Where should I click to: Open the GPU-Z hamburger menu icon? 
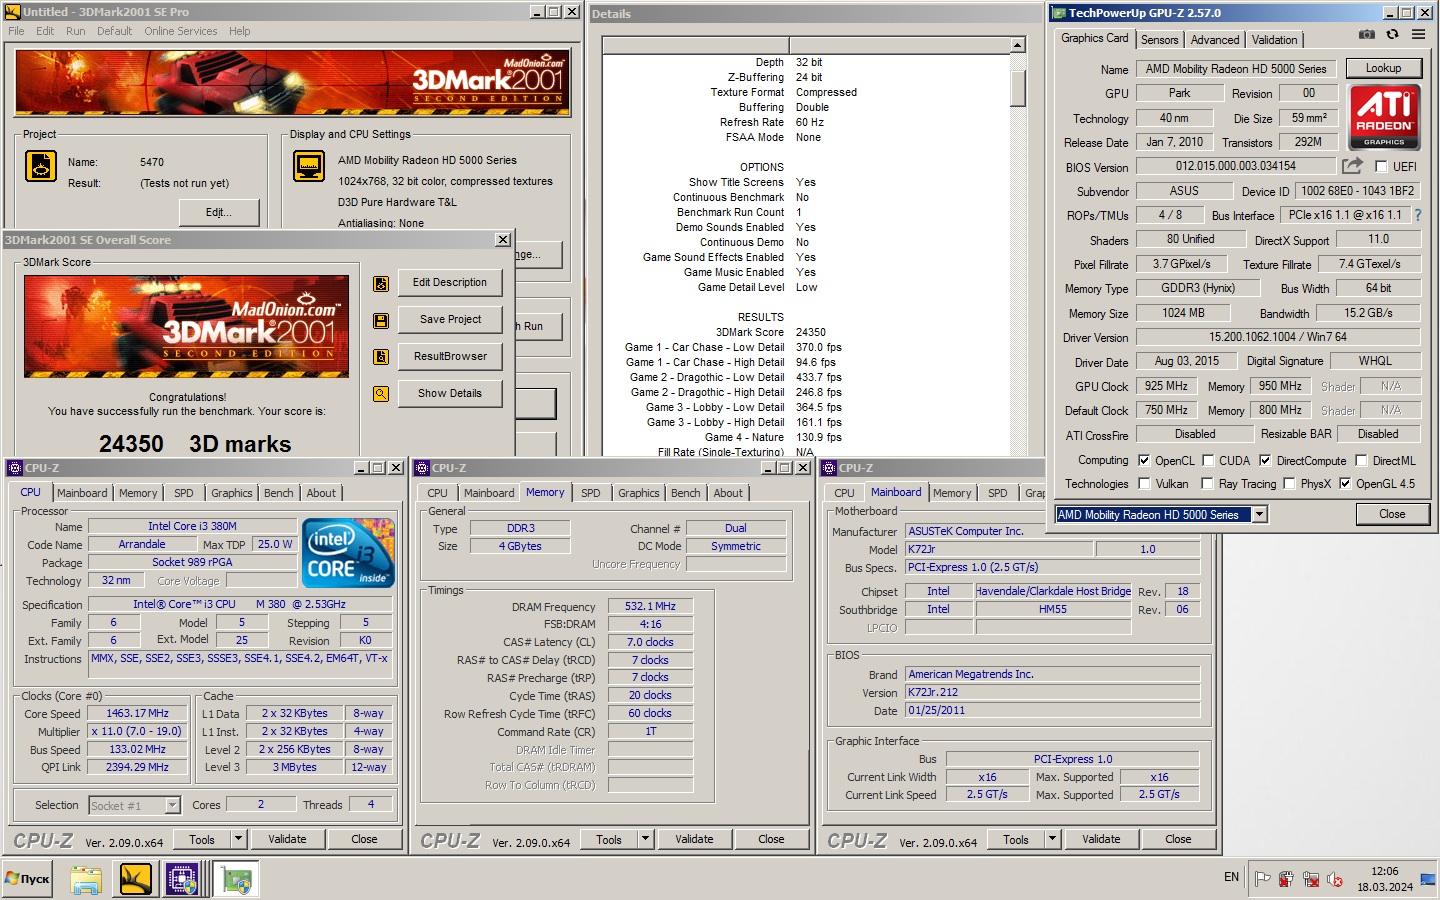pyautogui.click(x=1418, y=34)
